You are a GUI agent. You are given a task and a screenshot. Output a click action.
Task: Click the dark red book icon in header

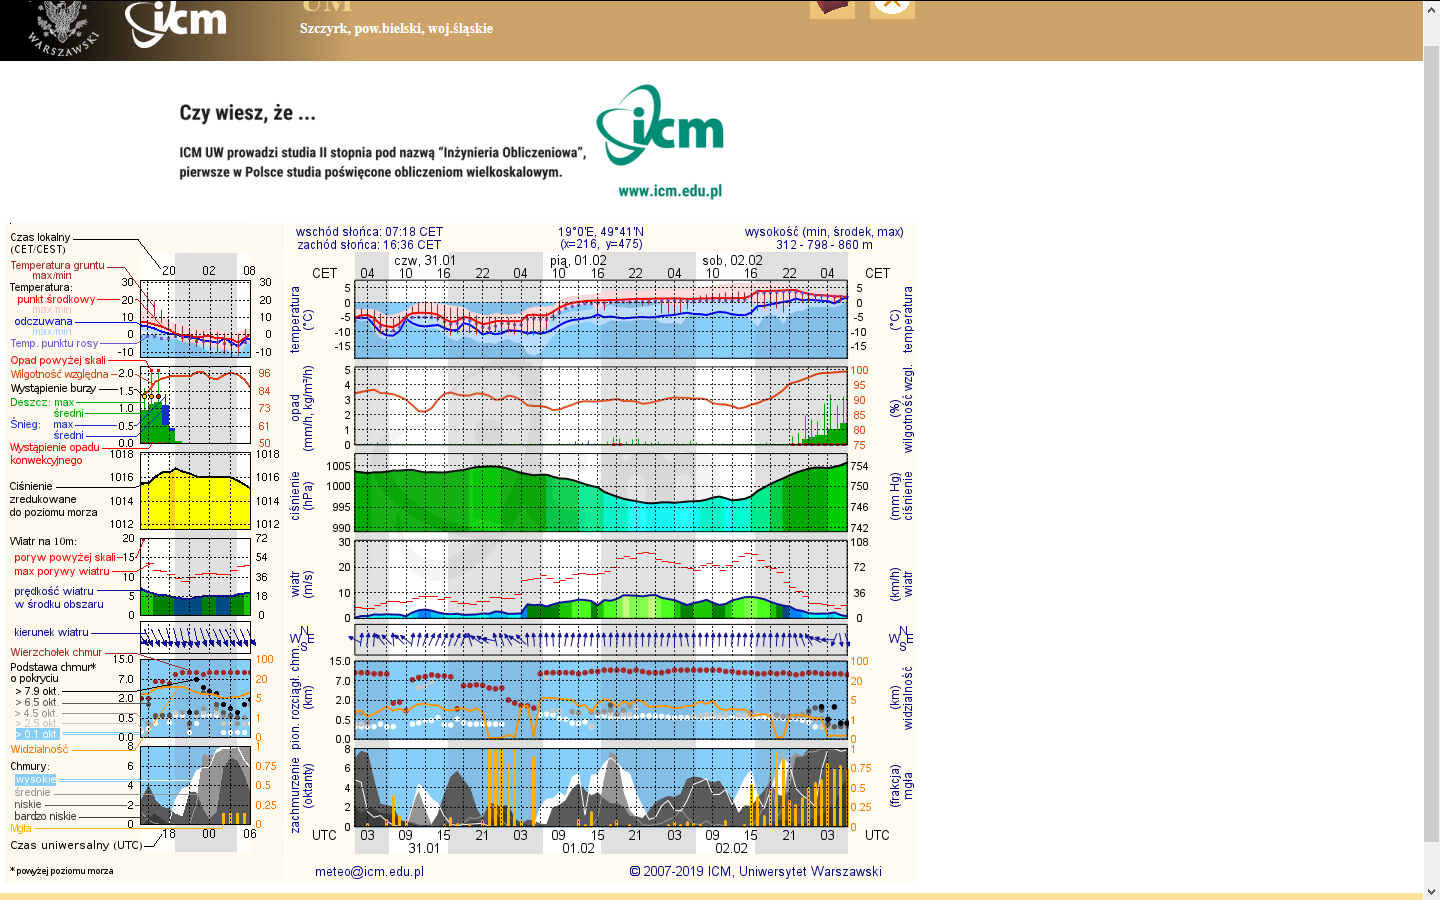[x=832, y=9]
